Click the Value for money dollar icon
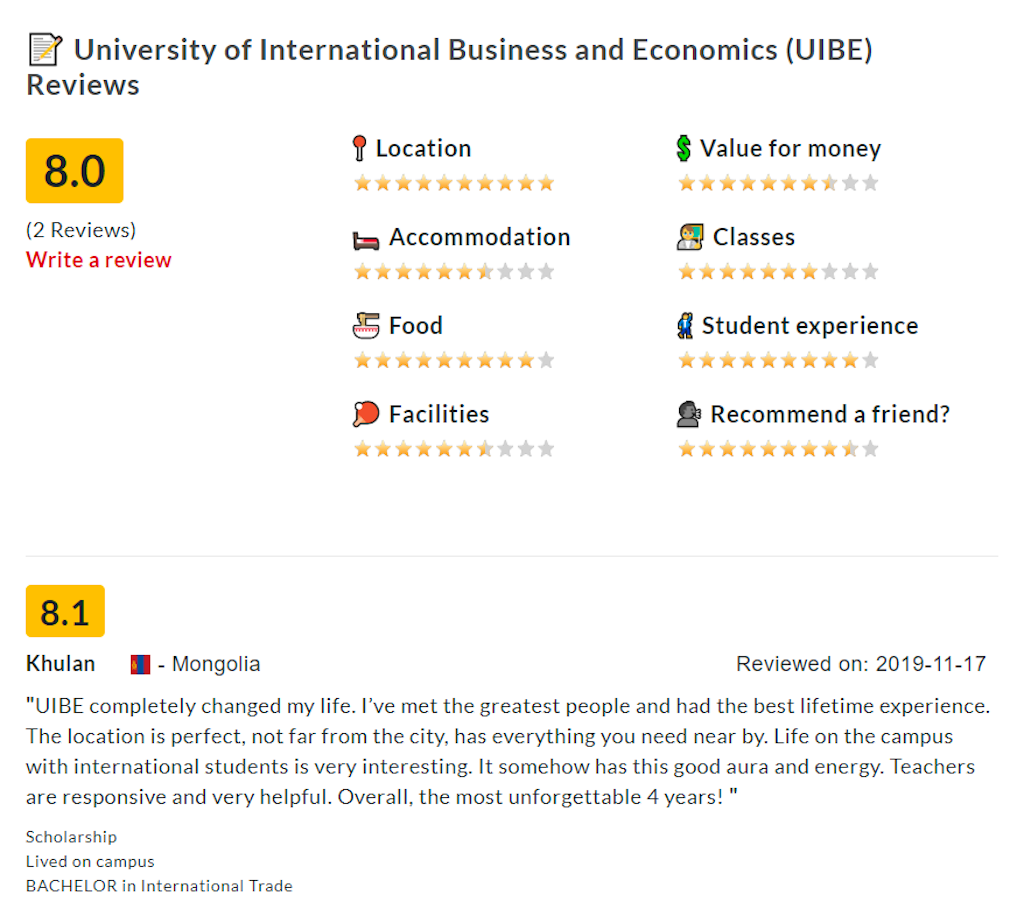 [x=684, y=149]
